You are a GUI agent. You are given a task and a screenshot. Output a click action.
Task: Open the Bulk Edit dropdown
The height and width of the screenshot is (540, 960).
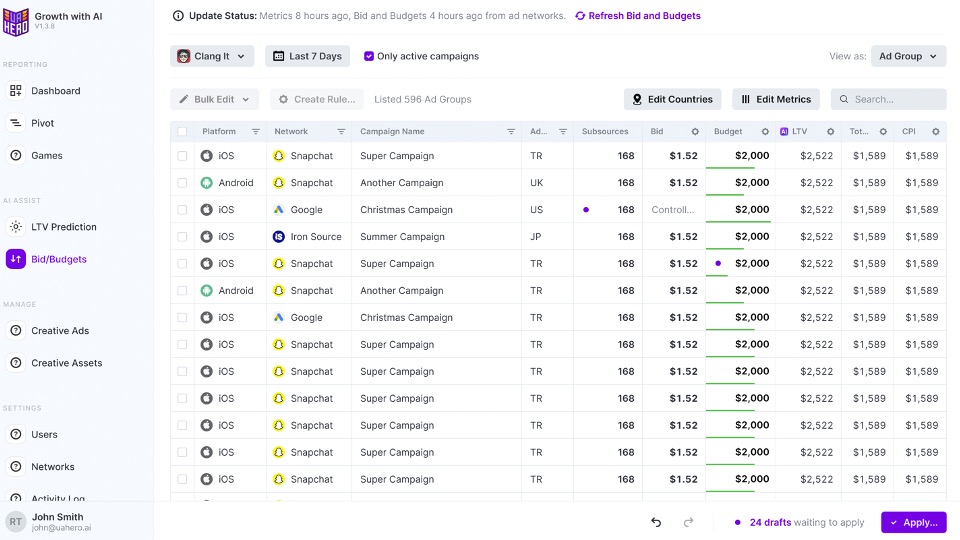coord(215,99)
